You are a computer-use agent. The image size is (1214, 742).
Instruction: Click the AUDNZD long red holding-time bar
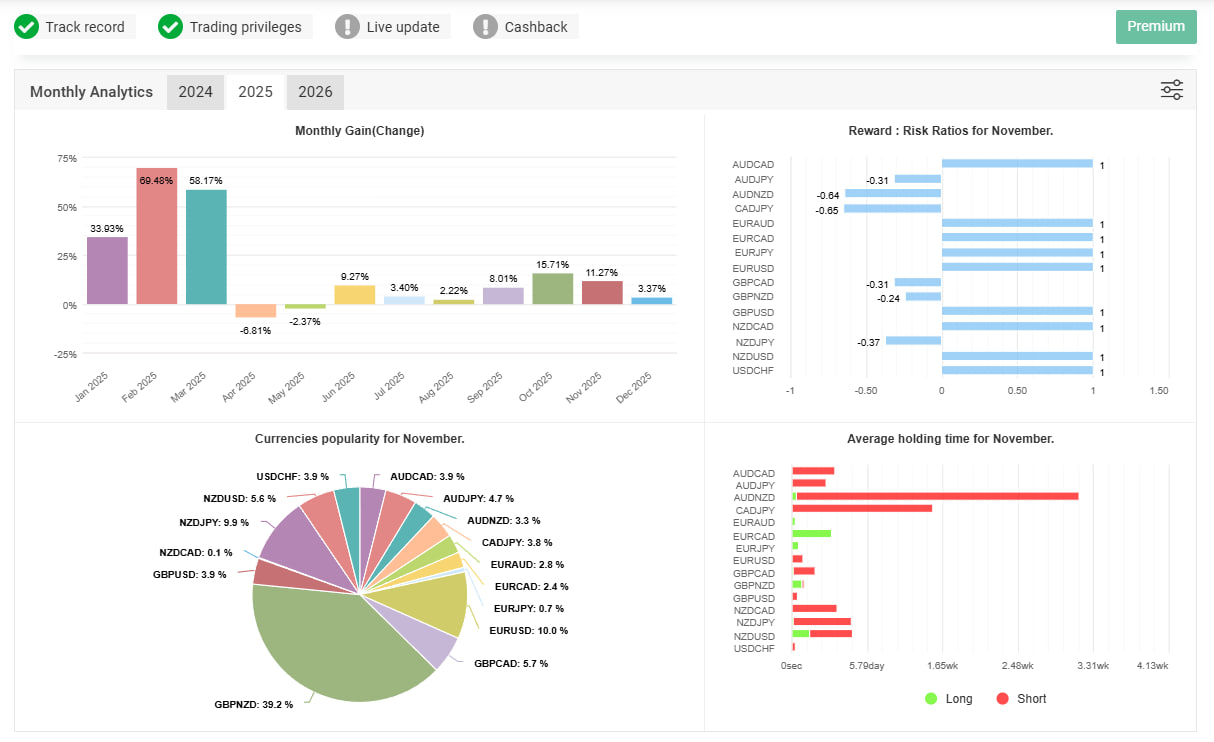click(937, 496)
